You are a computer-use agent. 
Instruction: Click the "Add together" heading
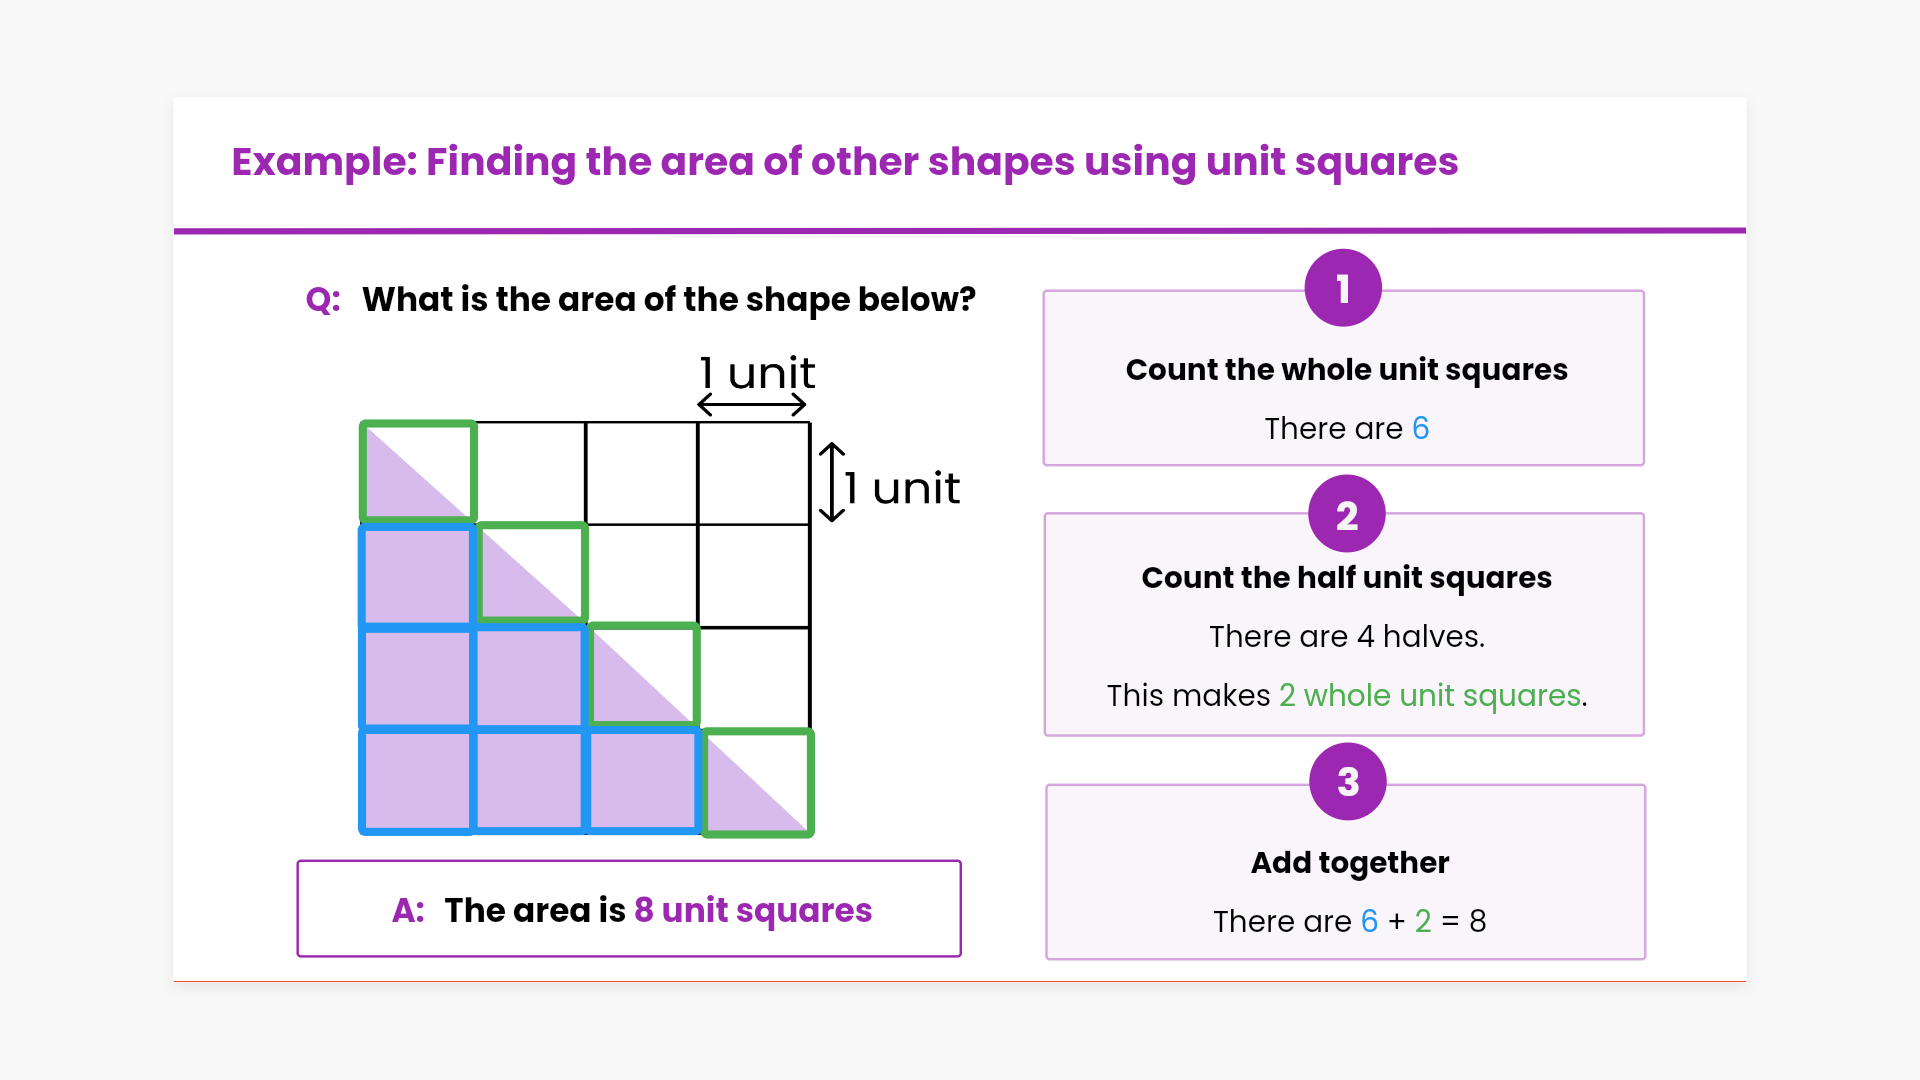pos(1349,863)
